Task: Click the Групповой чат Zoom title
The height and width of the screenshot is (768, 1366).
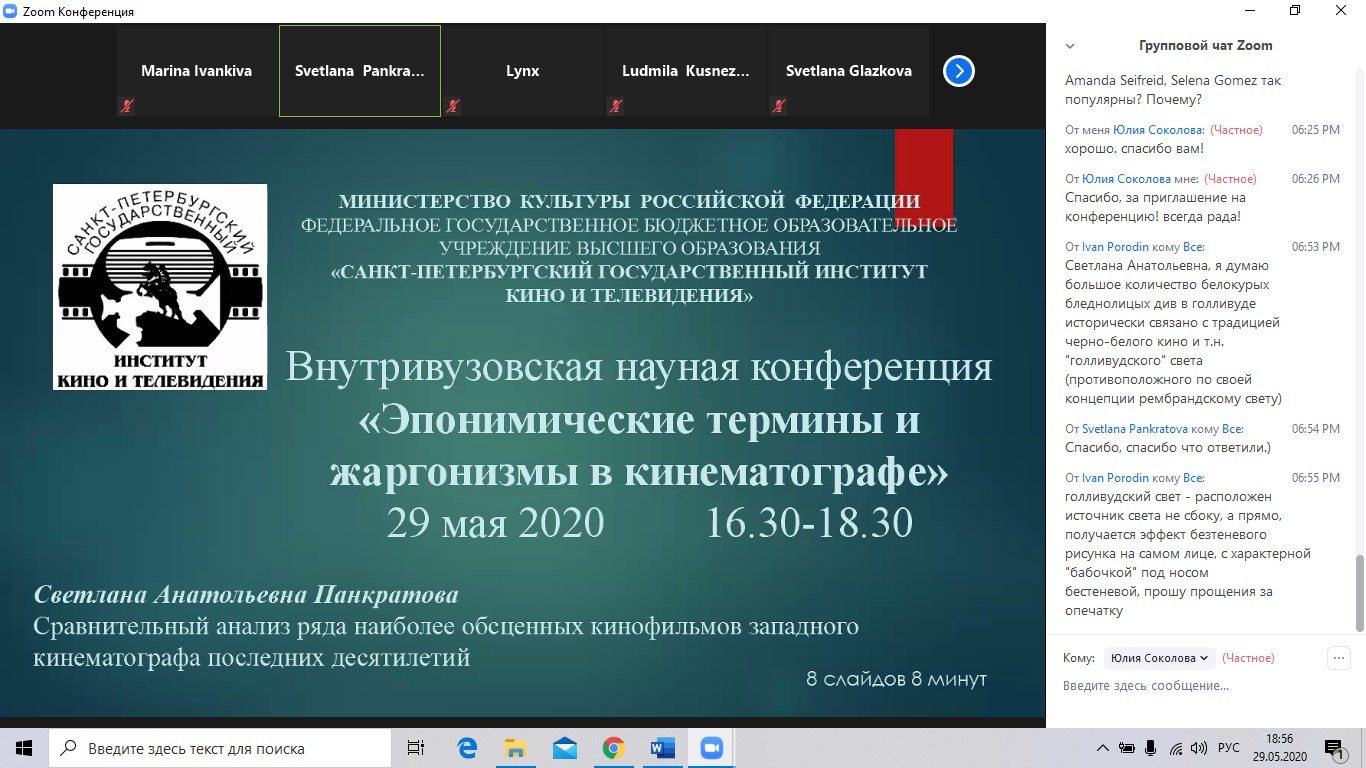Action: [1206, 46]
